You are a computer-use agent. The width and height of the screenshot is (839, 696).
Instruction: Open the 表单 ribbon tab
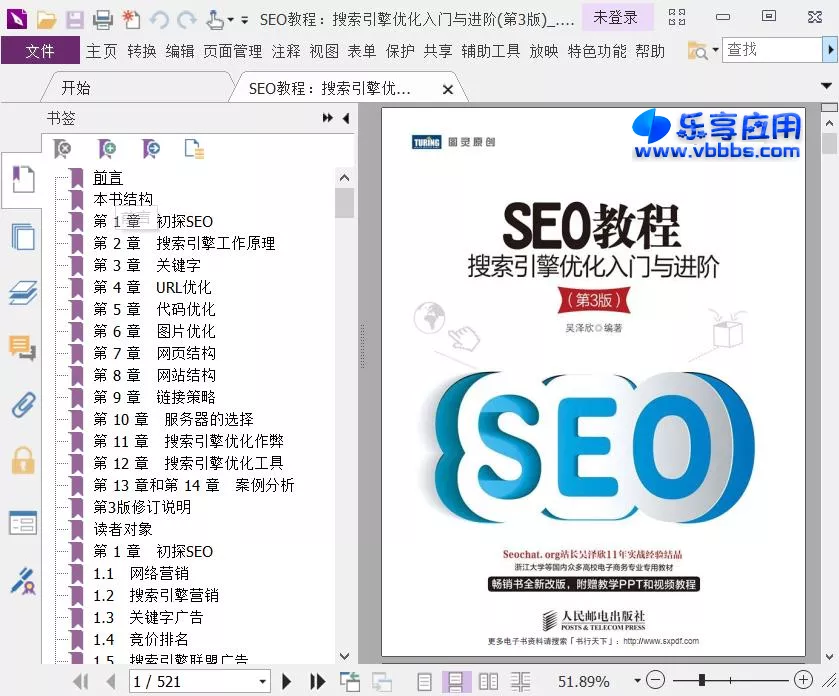coord(362,51)
